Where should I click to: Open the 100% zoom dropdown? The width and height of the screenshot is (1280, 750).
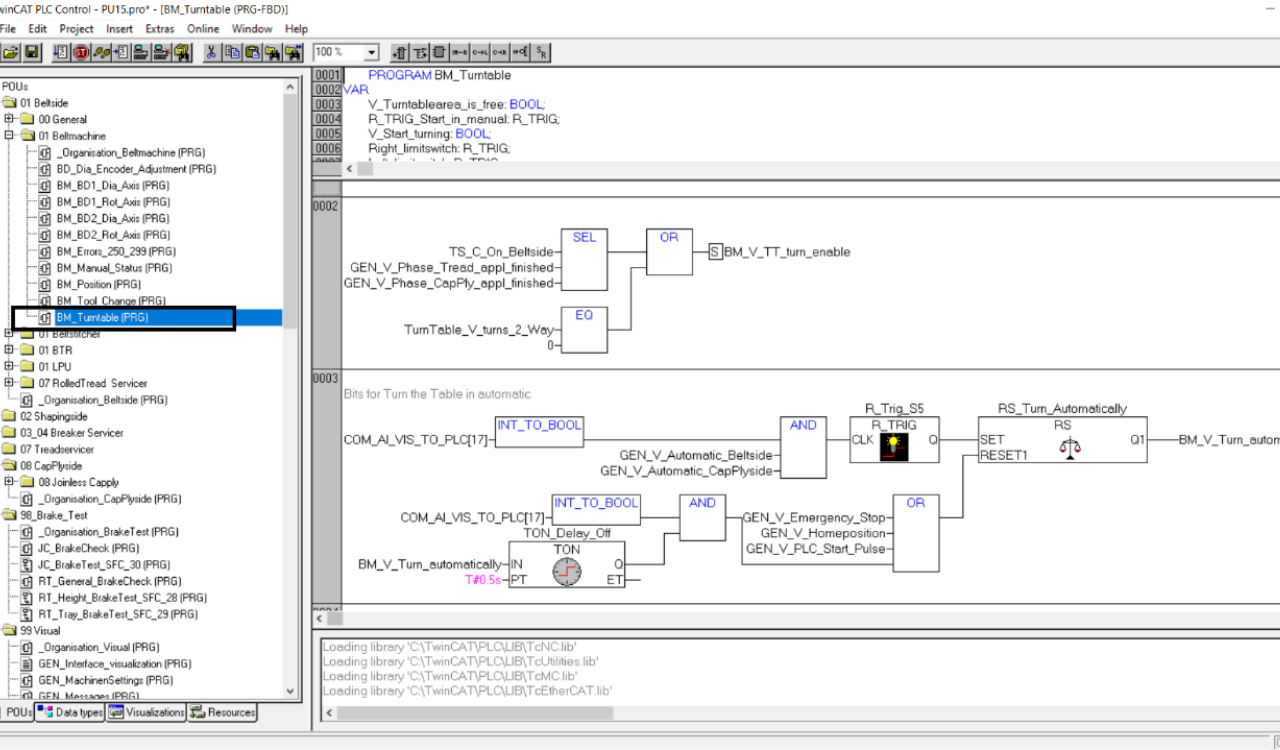[x=372, y=52]
